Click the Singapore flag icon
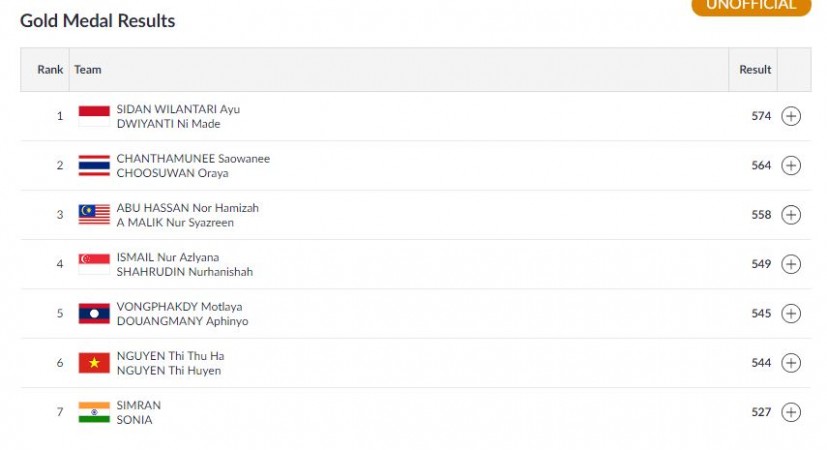This screenshot has height=450, width=827. 94,264
